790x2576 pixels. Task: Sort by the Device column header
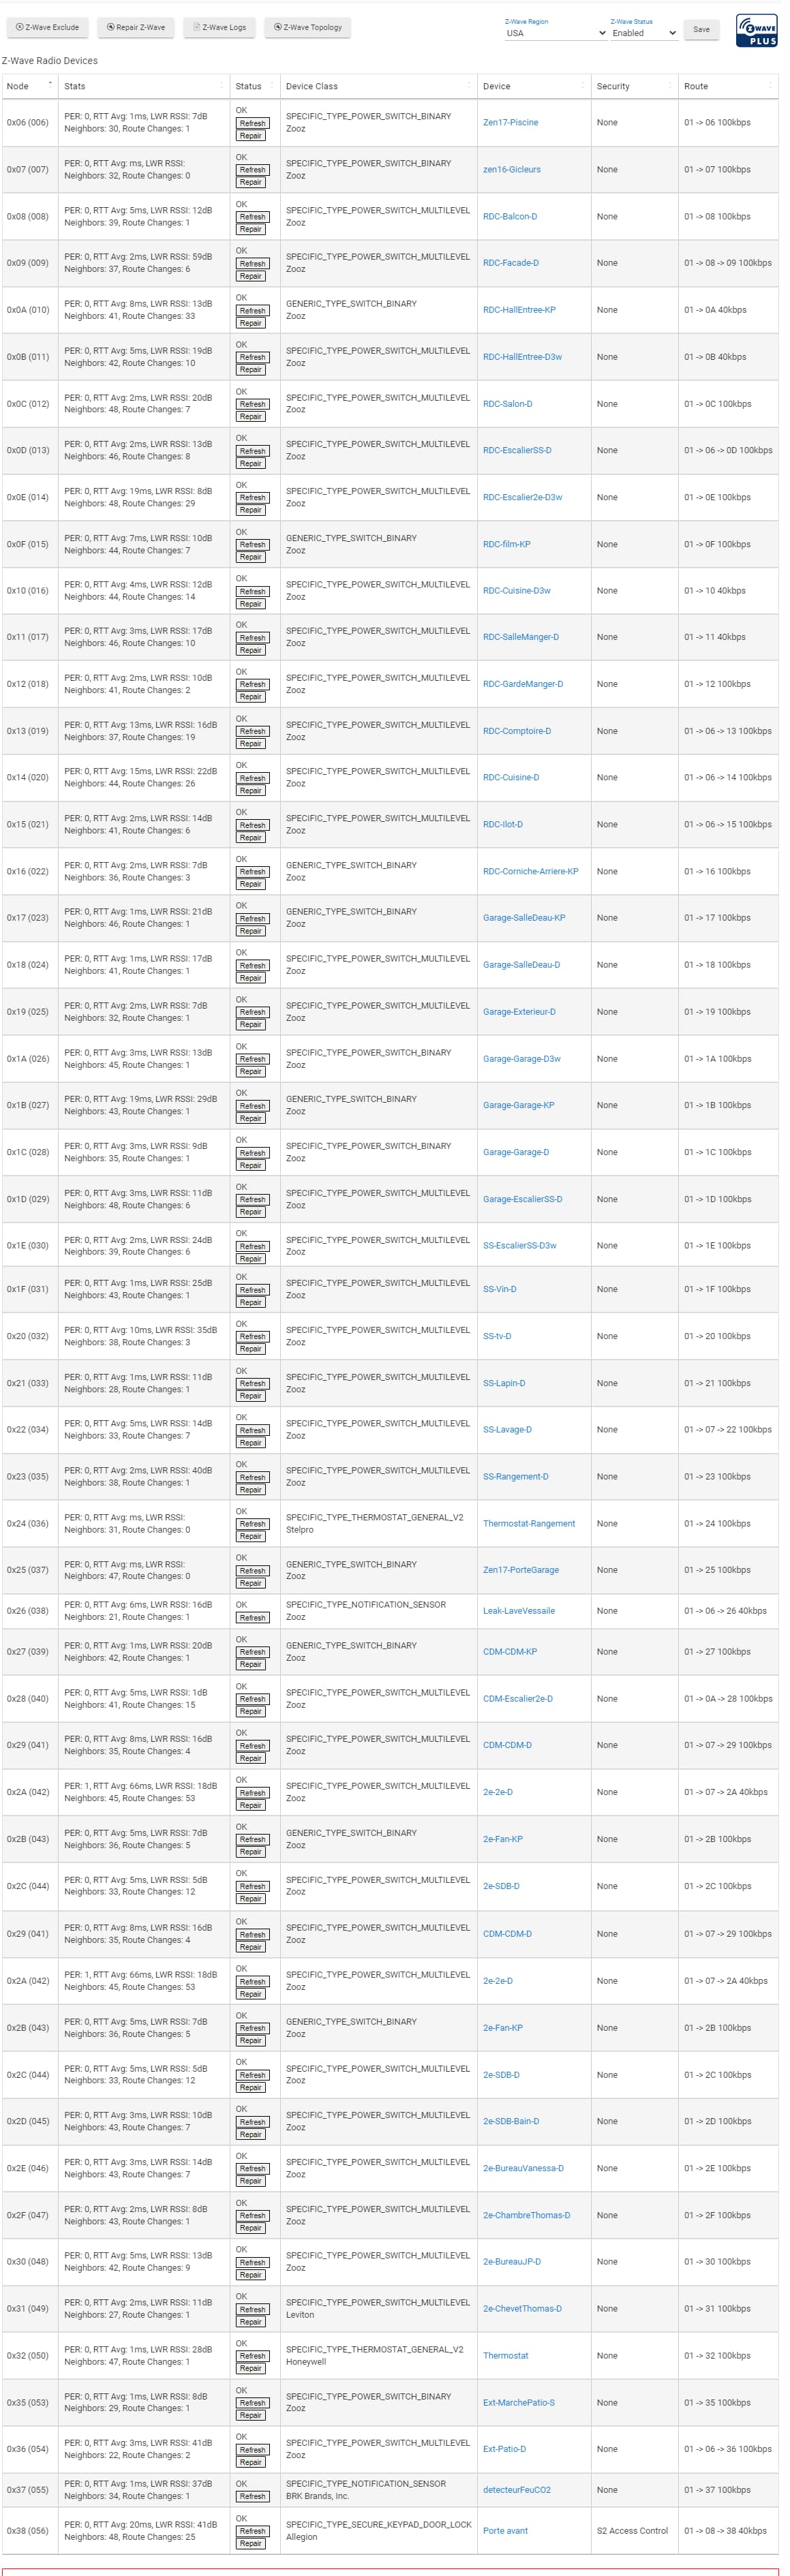tap(534, 86)
